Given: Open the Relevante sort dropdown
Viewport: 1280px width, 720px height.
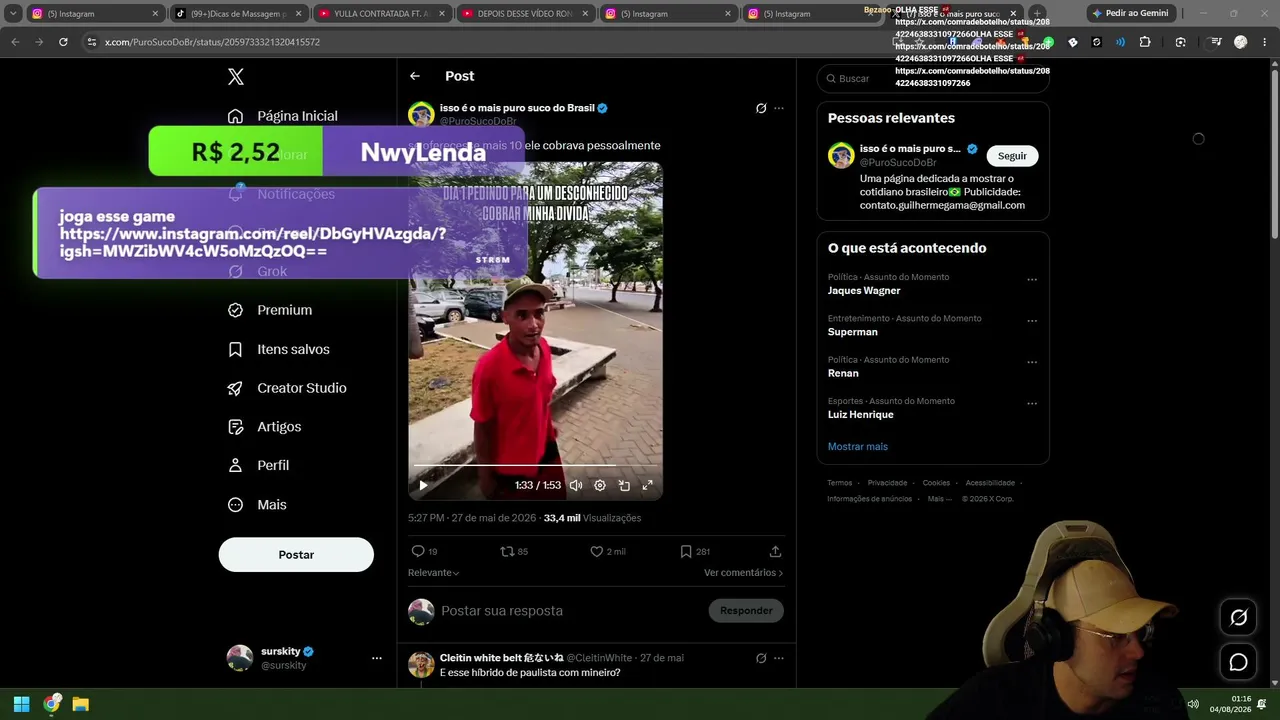Looking at the screenshot, I should click(434, 573).
